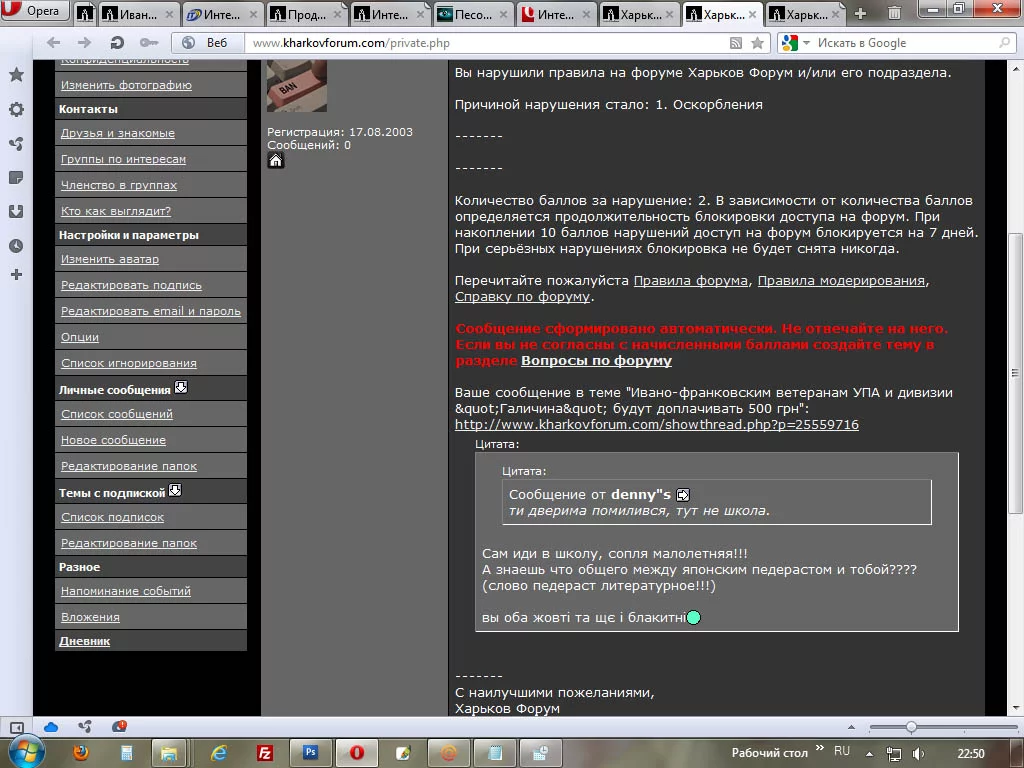The image size is (1024, 768).
Task: Open Правила форума link
Action: click(690, 281)
